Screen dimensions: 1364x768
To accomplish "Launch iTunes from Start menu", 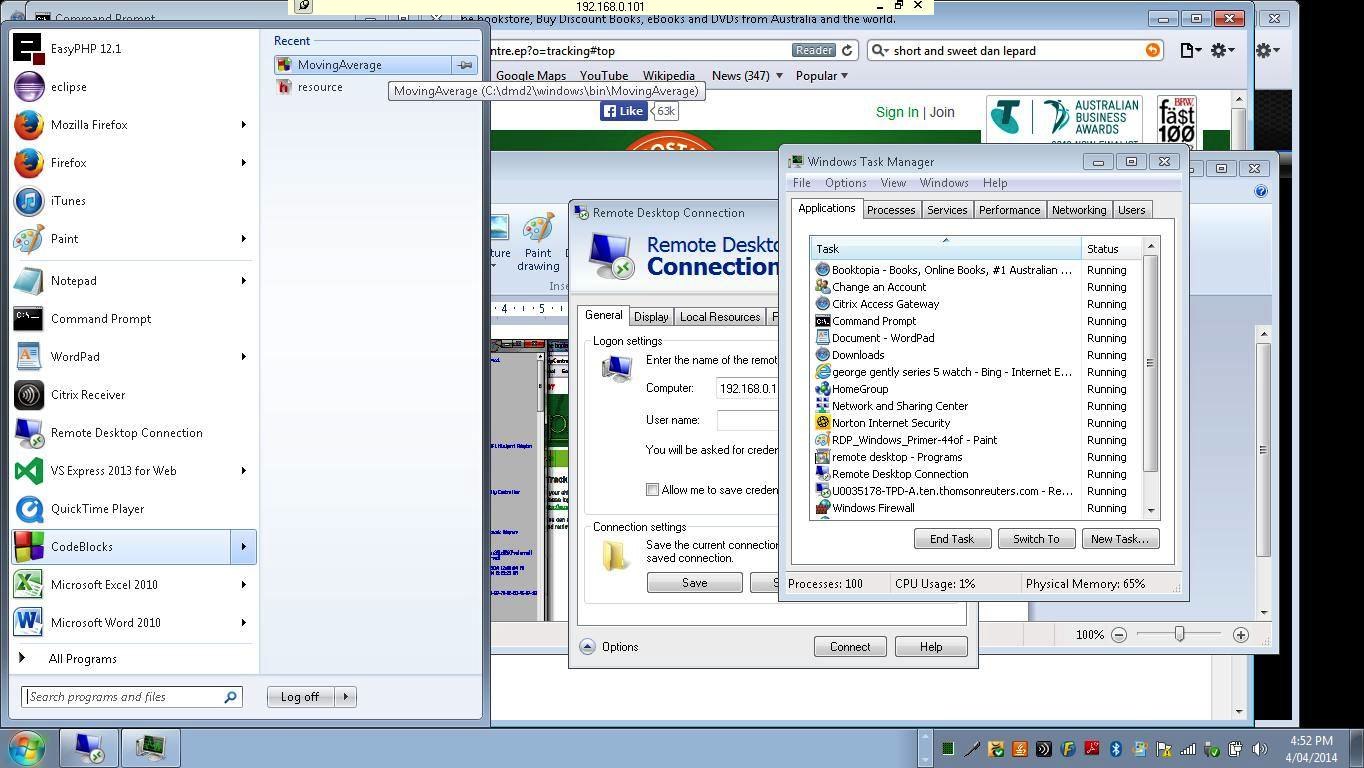I will 134,200.
